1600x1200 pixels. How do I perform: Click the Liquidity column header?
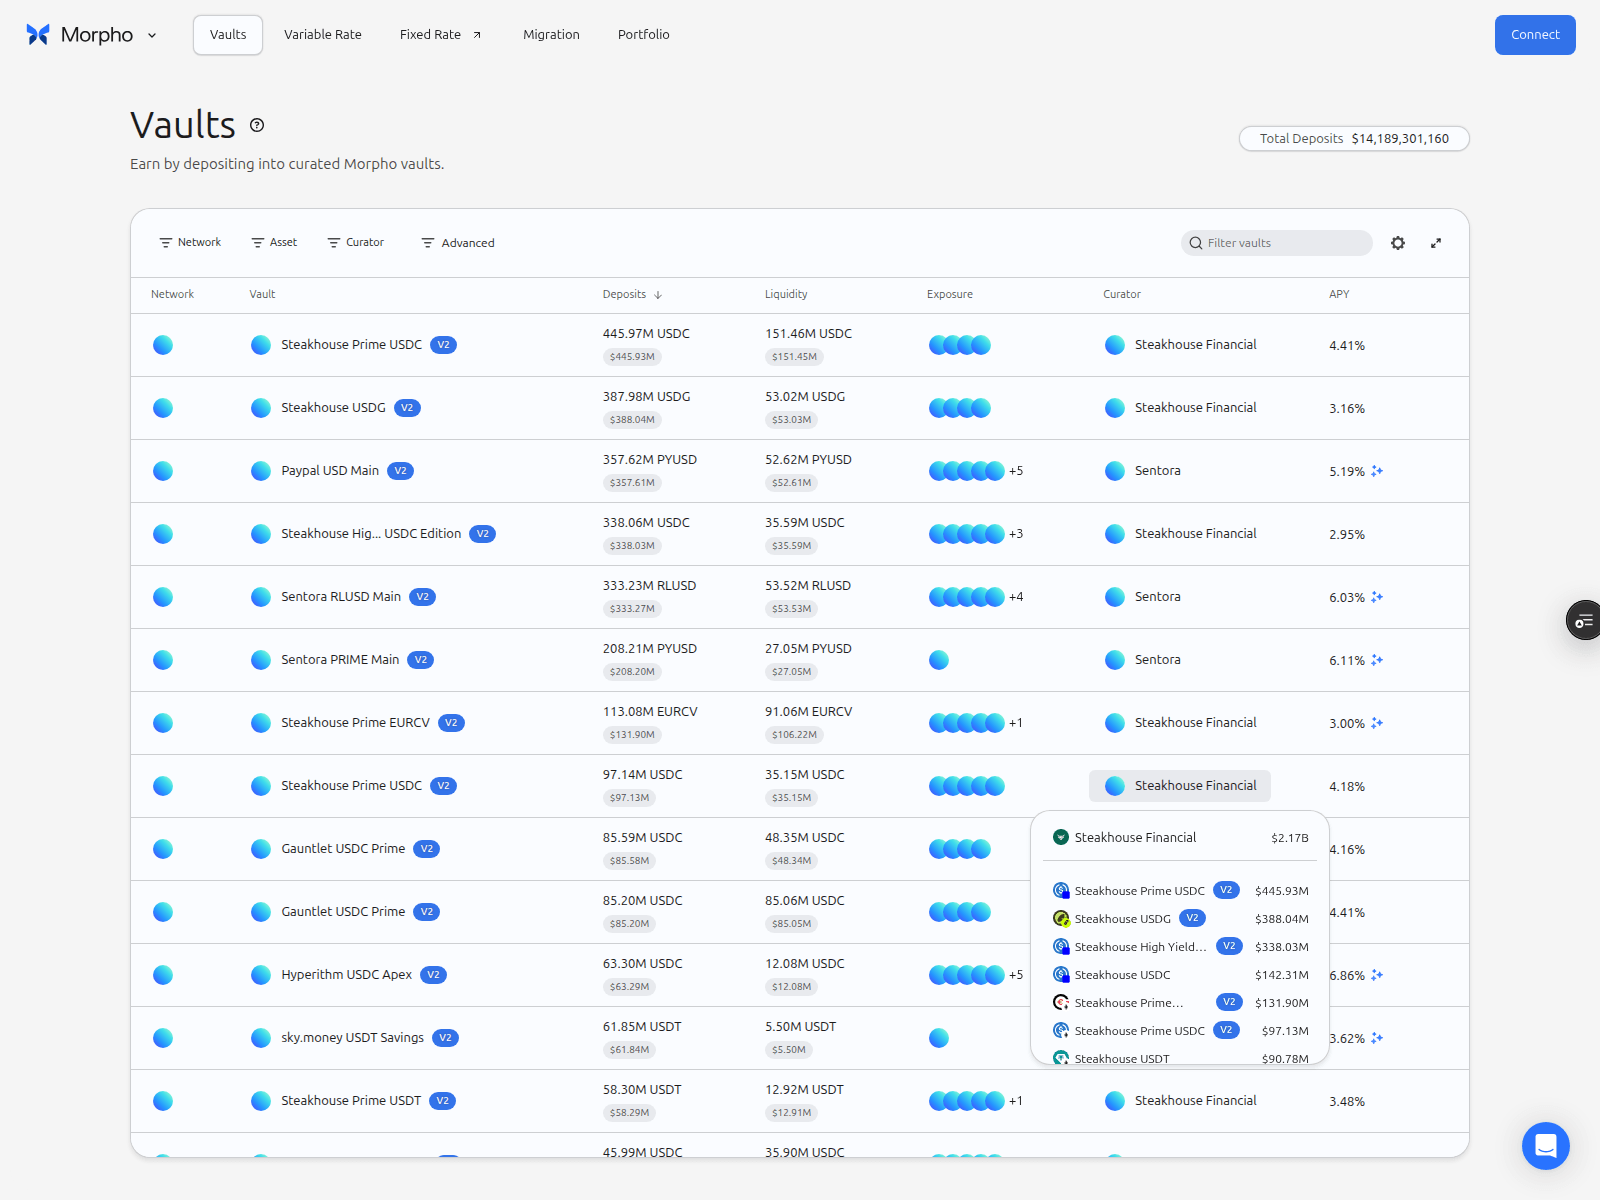786,295
